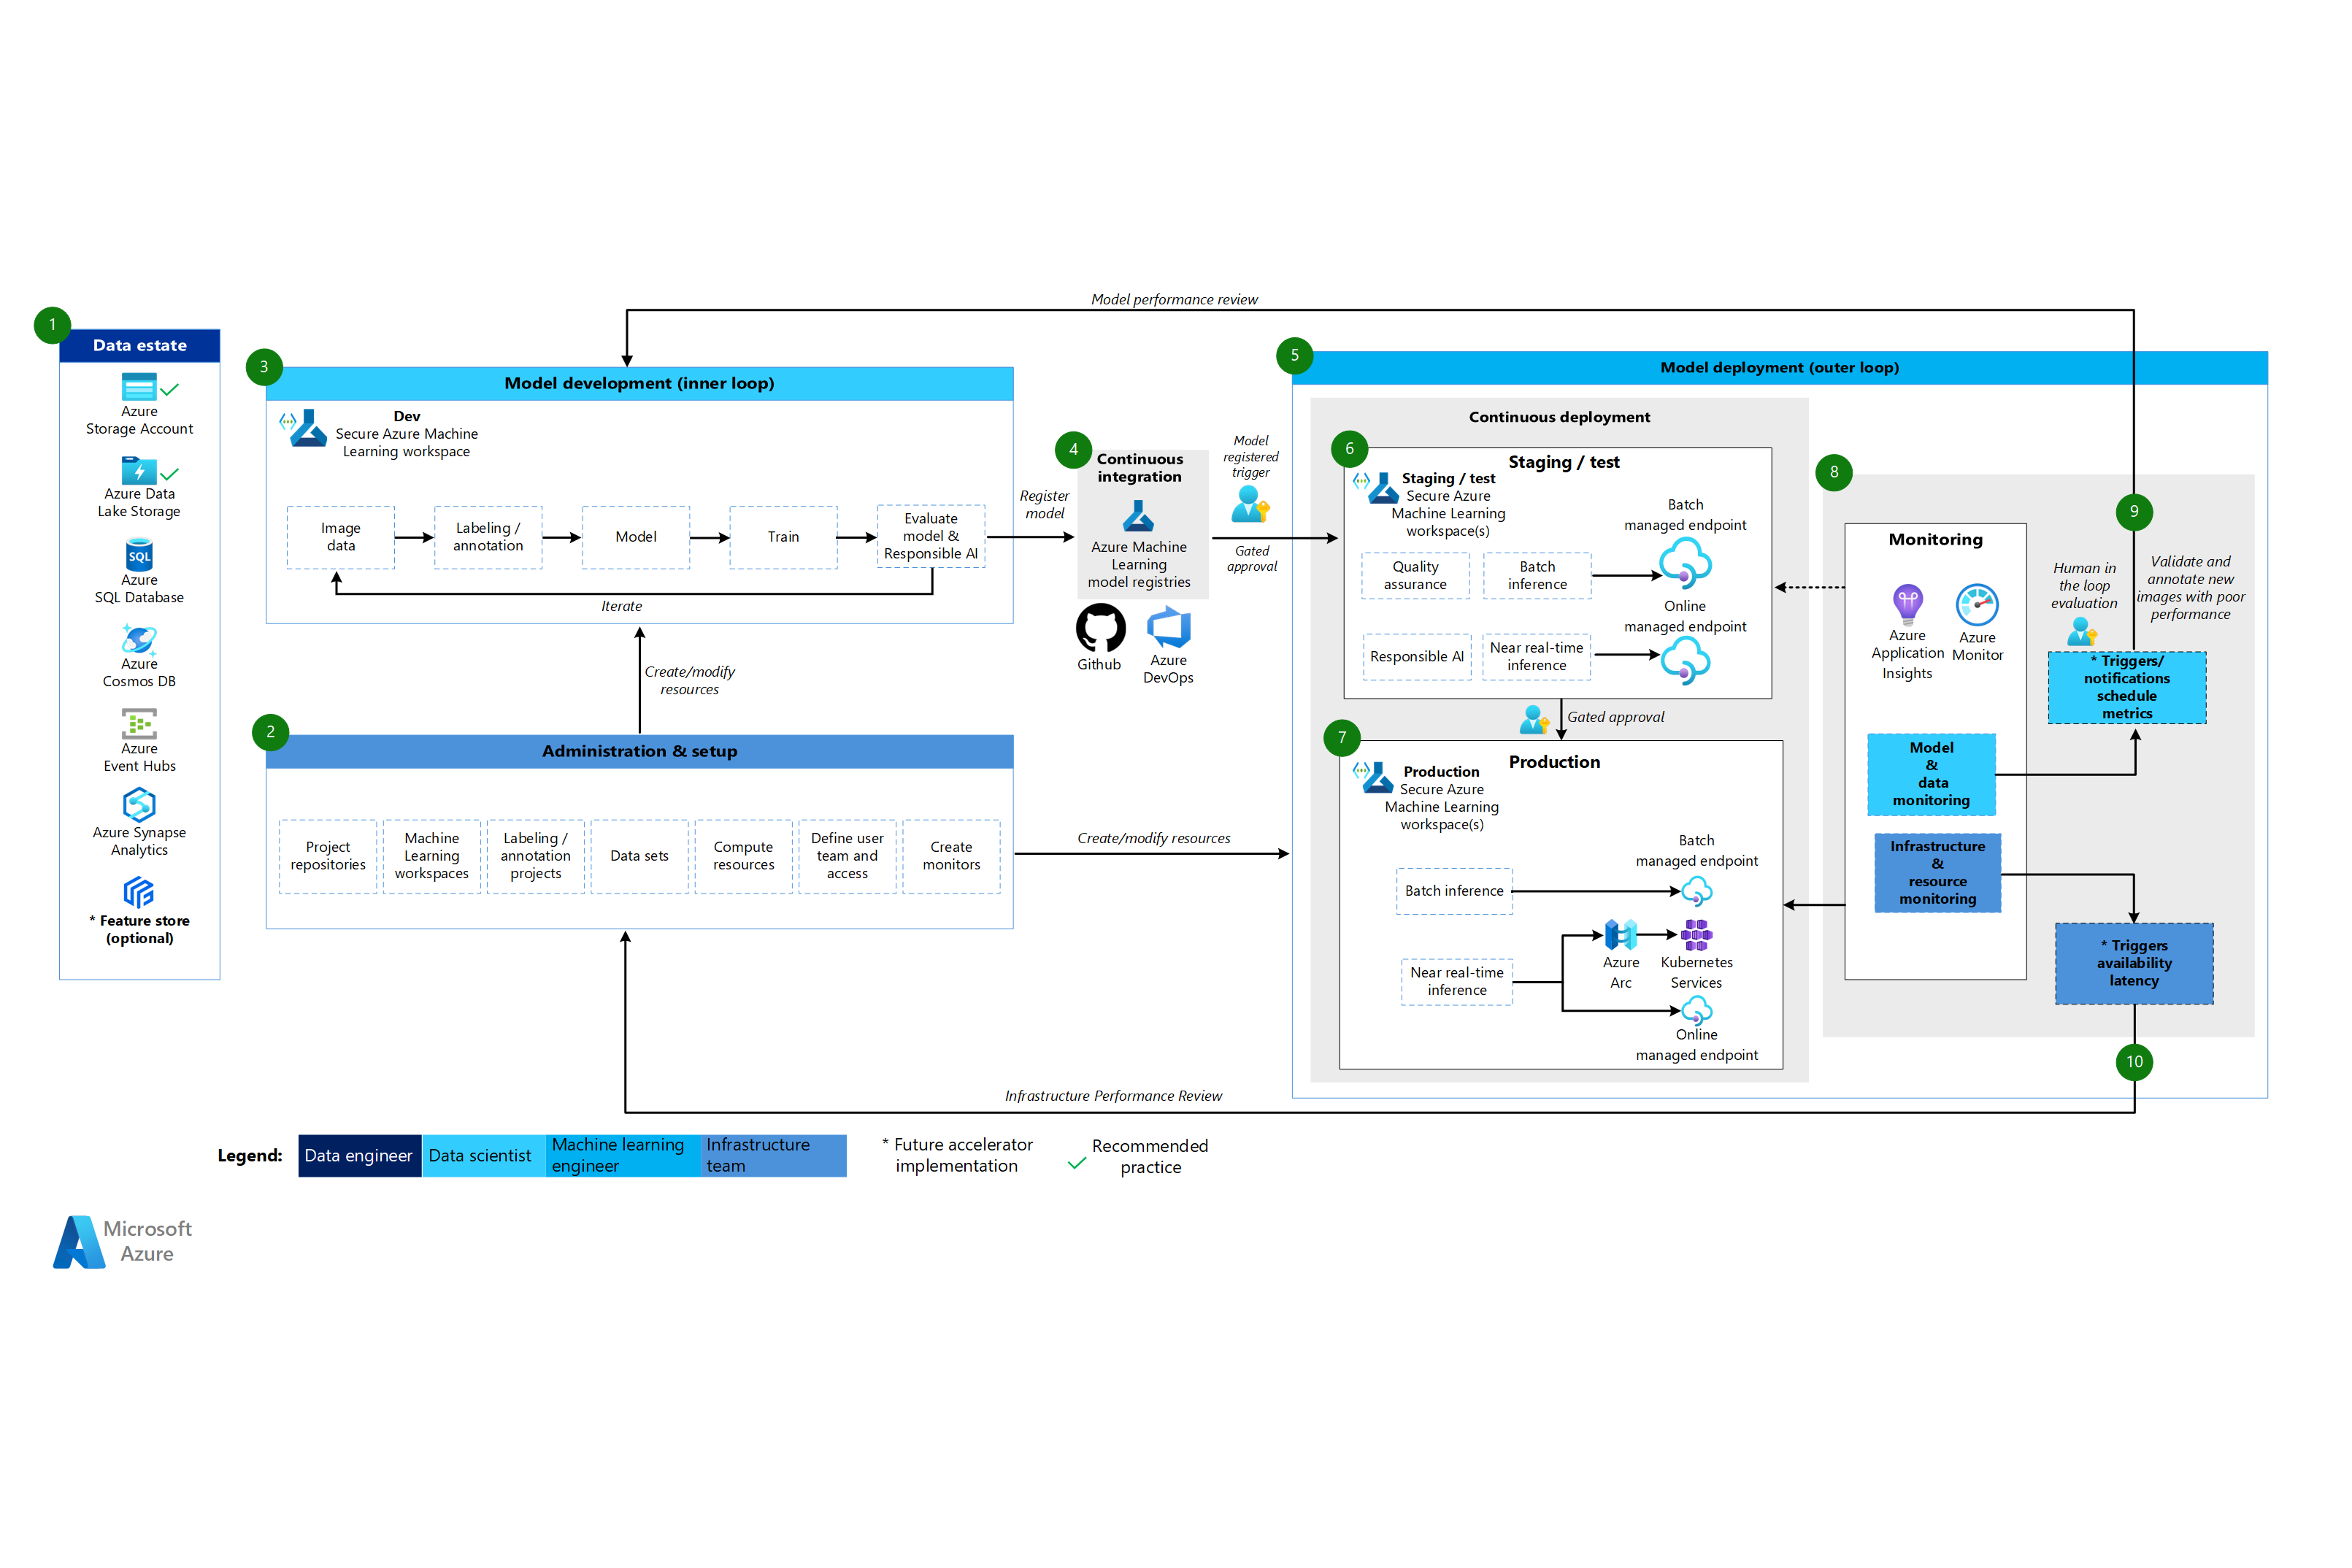Click the Data estate header
Screen dimensions: 2352x1568
coord(139,345)
